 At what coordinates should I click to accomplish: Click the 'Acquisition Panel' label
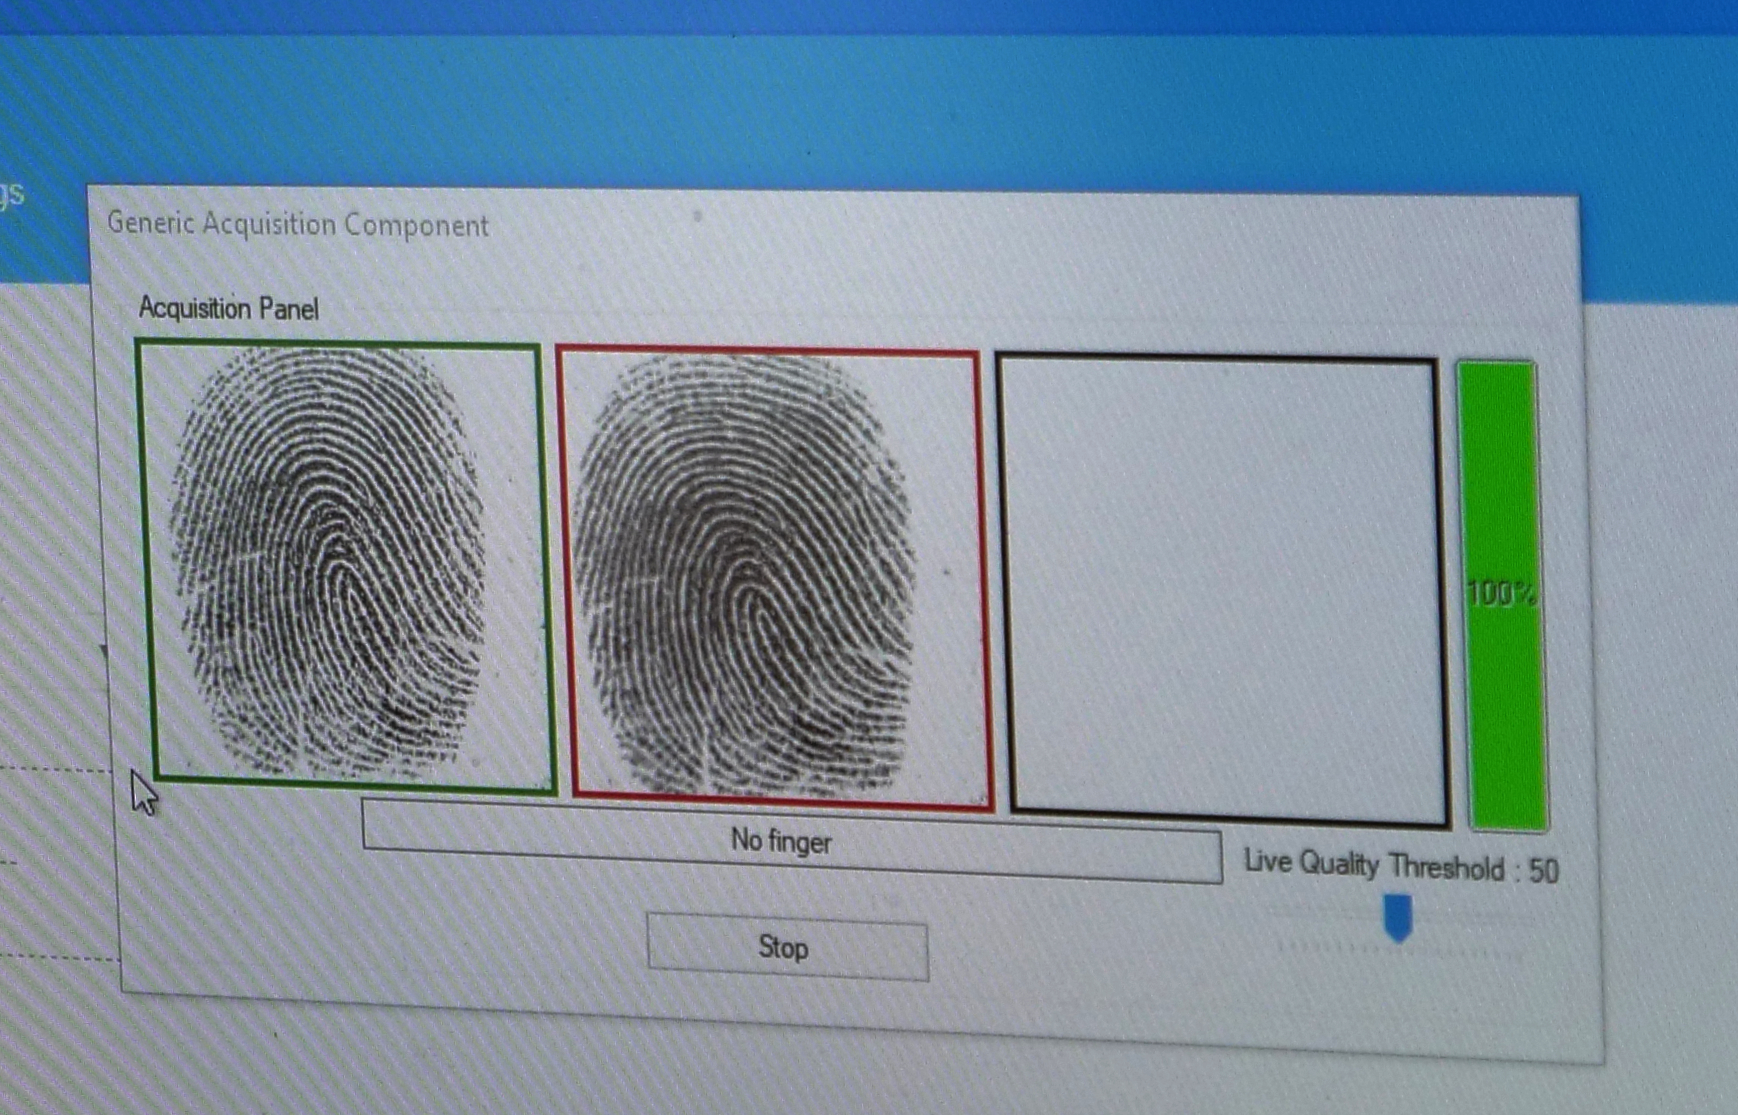pyautogui.click(x=228, y=308)
